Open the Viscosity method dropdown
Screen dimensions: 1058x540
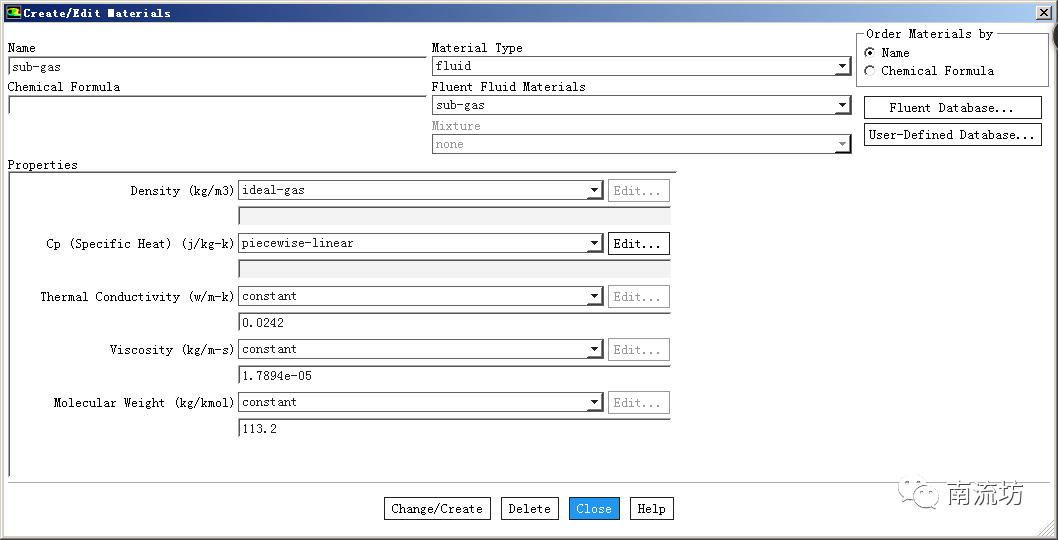(420, 349)
